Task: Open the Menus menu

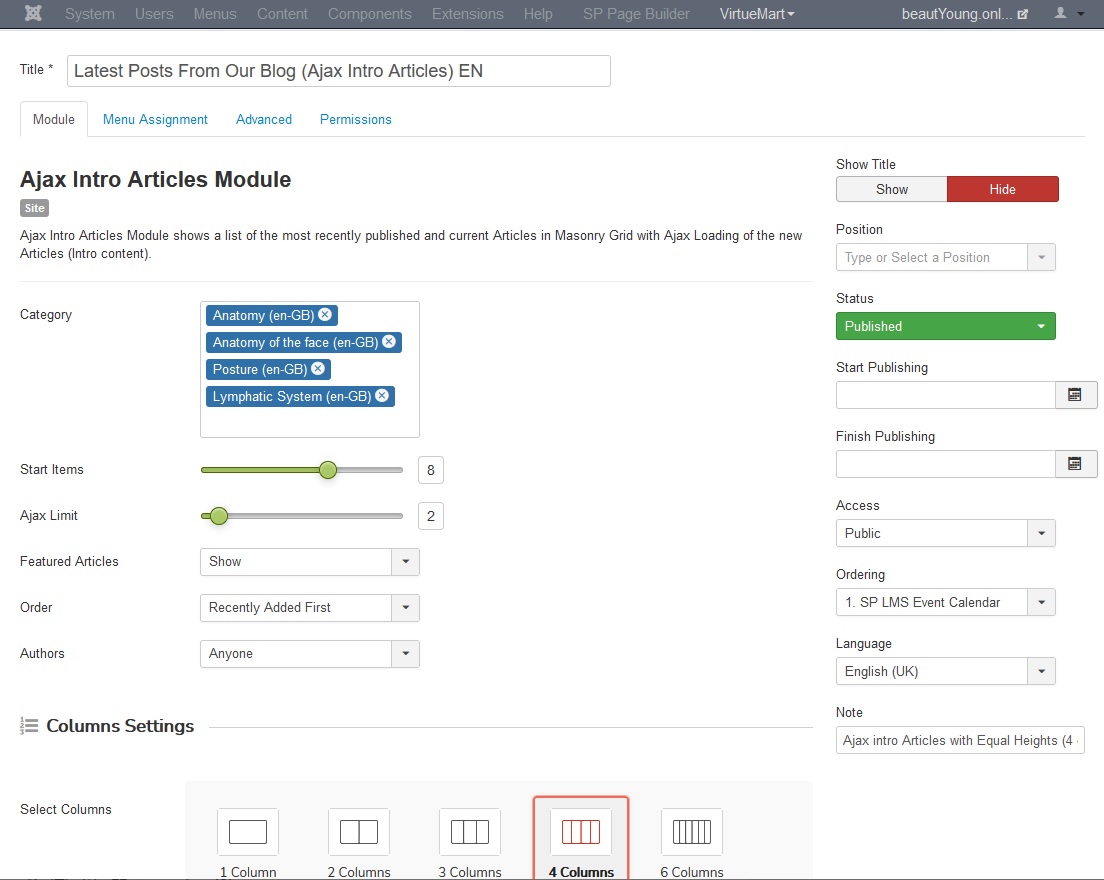Action: [x=215, y=13]
